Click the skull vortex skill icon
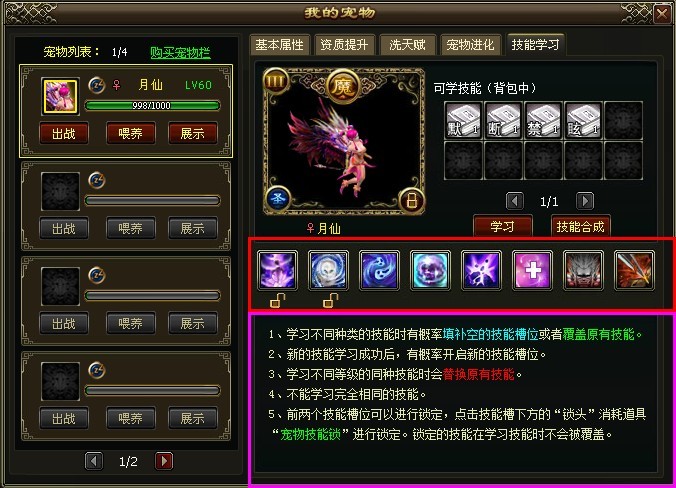 tap(329, 270)
